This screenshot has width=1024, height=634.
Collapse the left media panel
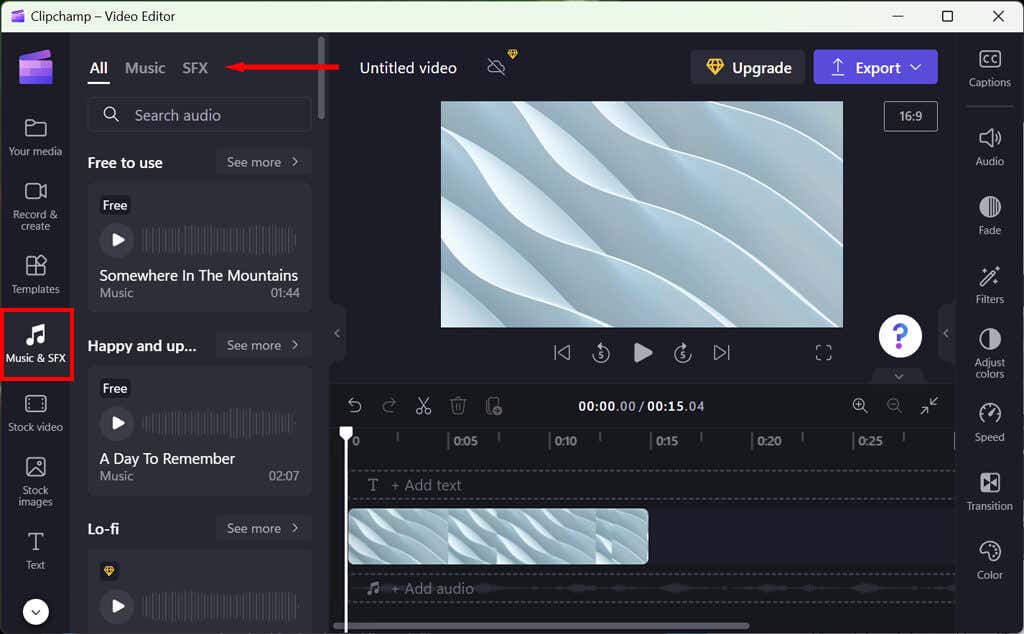[x=337, y=333]
